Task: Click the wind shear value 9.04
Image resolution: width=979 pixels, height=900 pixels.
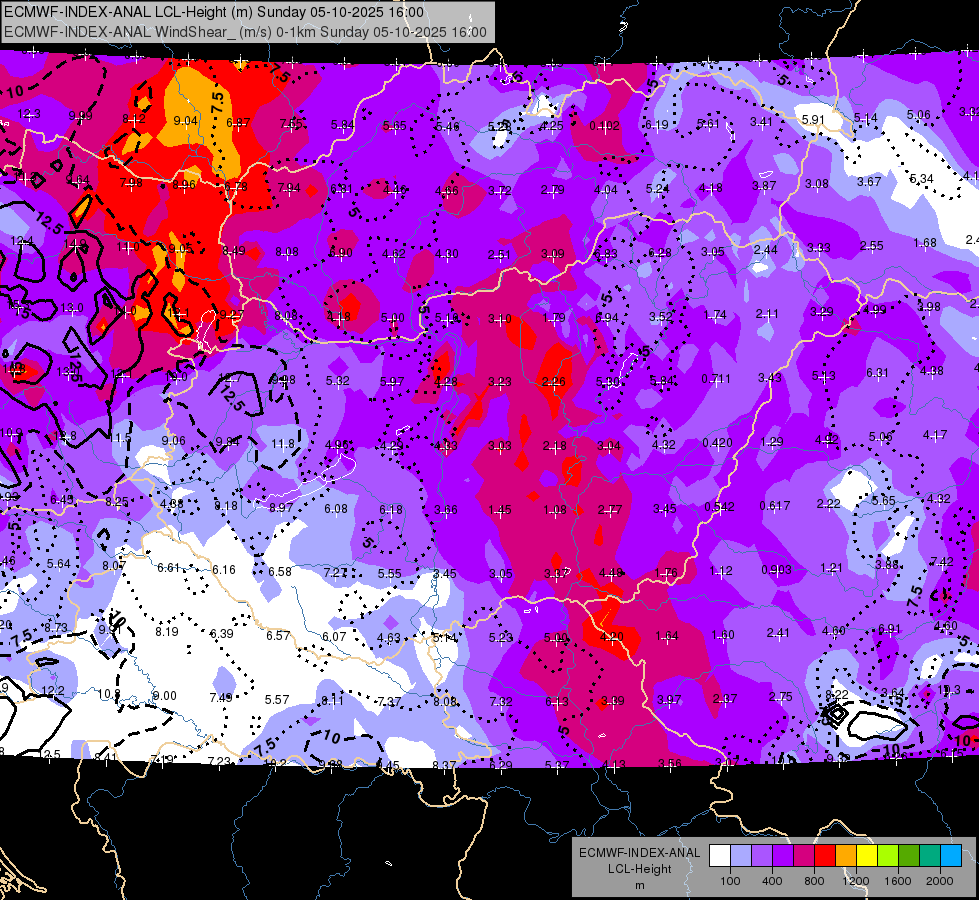Action: point(185,121)
